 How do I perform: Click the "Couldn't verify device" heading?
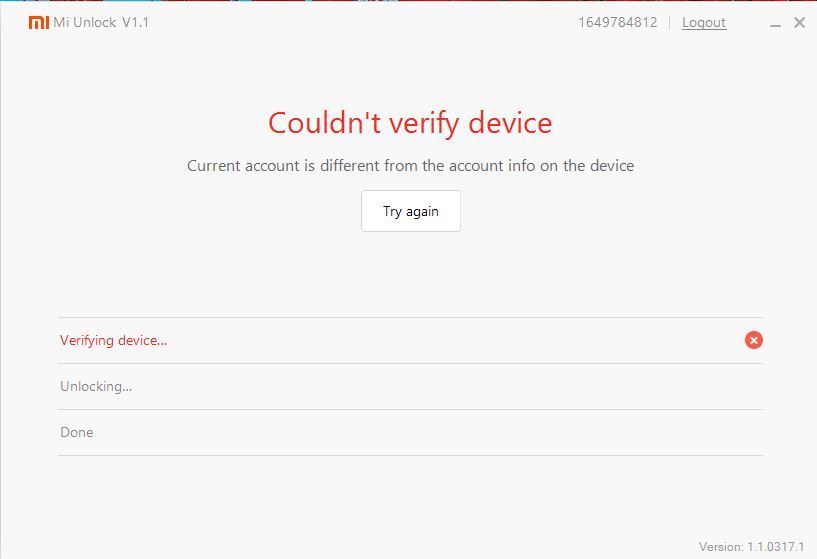click(410, 123)
